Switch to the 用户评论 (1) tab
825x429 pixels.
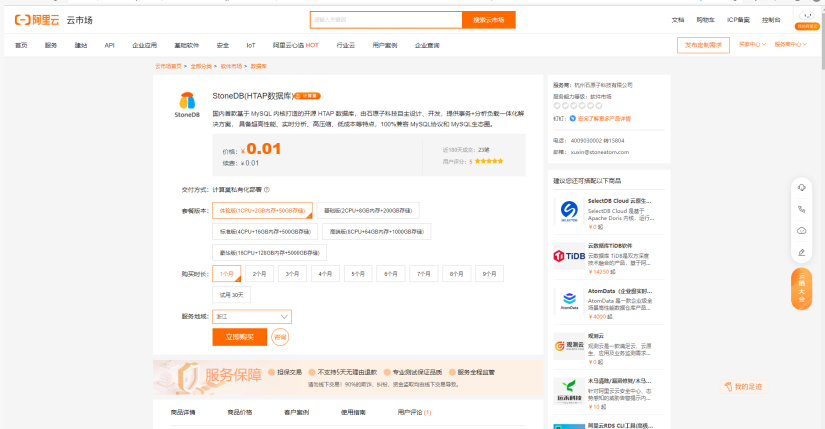point(415,412)
